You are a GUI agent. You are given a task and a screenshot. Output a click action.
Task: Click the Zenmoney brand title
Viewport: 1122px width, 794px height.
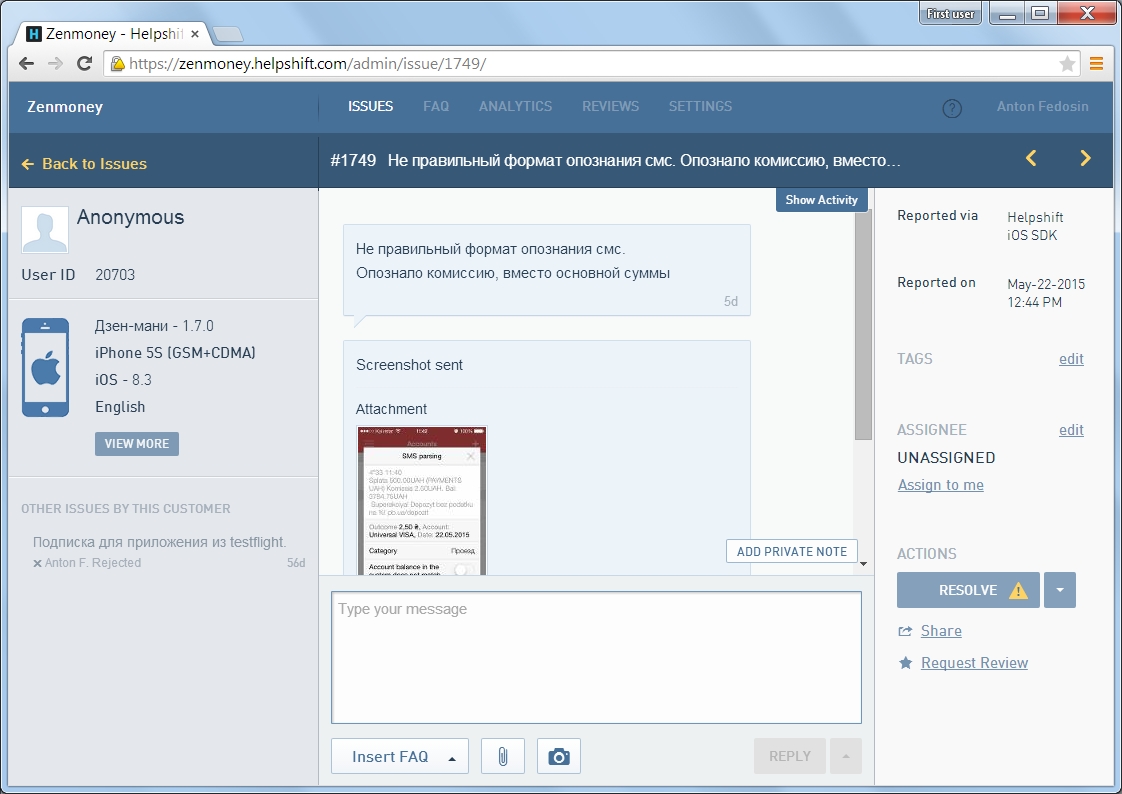point(65,107)
